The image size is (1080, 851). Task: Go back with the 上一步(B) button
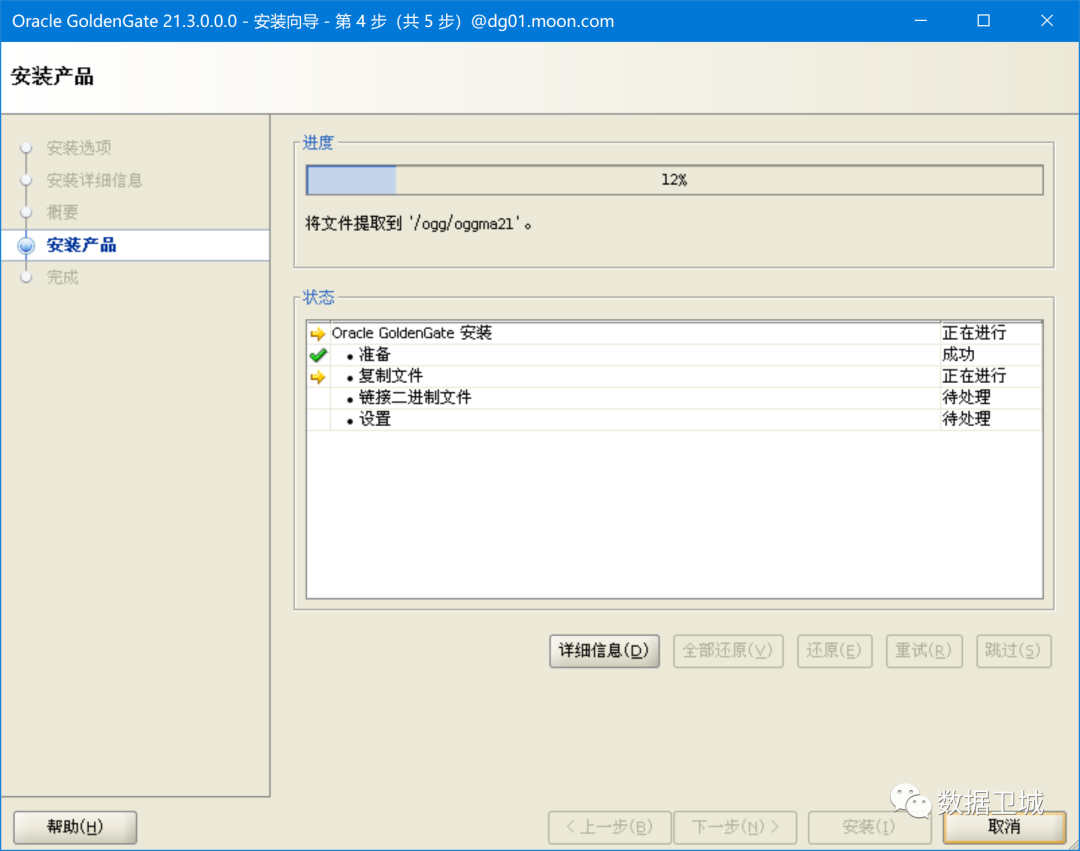tap(610, 827)
